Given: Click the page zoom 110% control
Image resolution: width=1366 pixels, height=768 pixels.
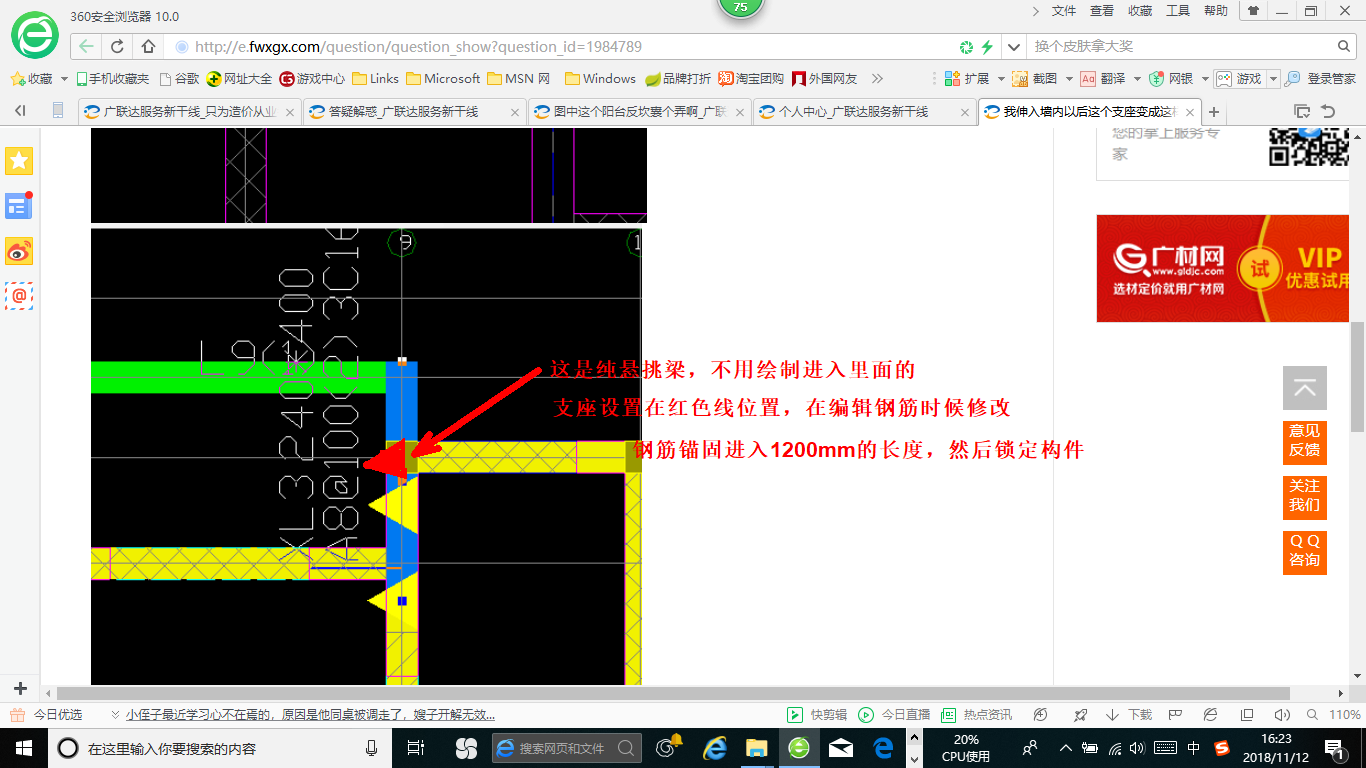Looking at the screenshot, I should 1334,715.
